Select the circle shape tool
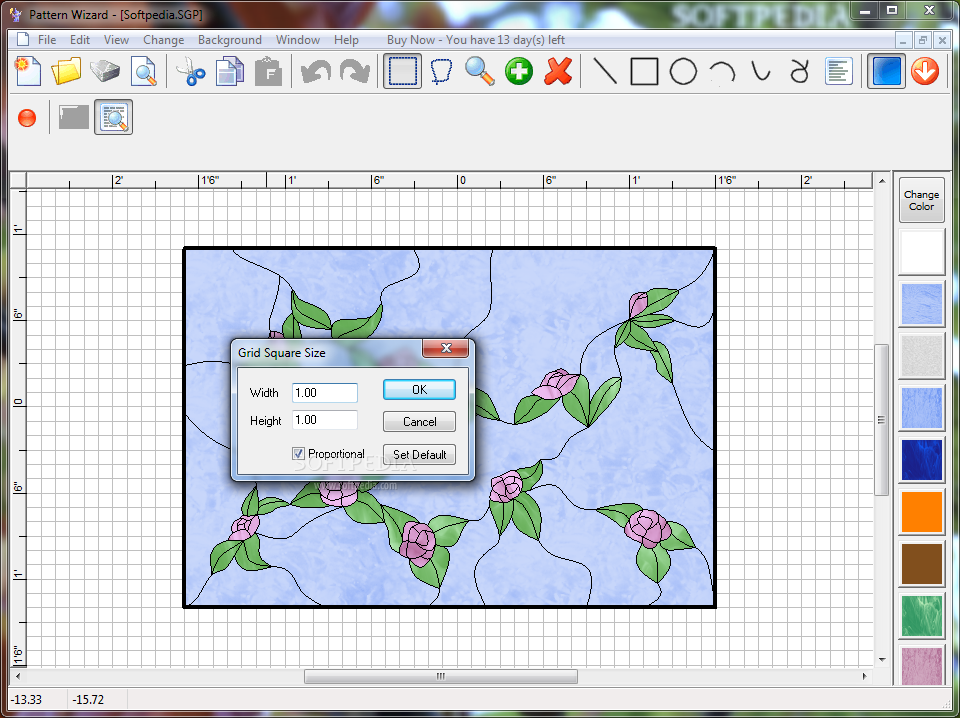The width and height of the screenshot is (960, 718). 683,71
